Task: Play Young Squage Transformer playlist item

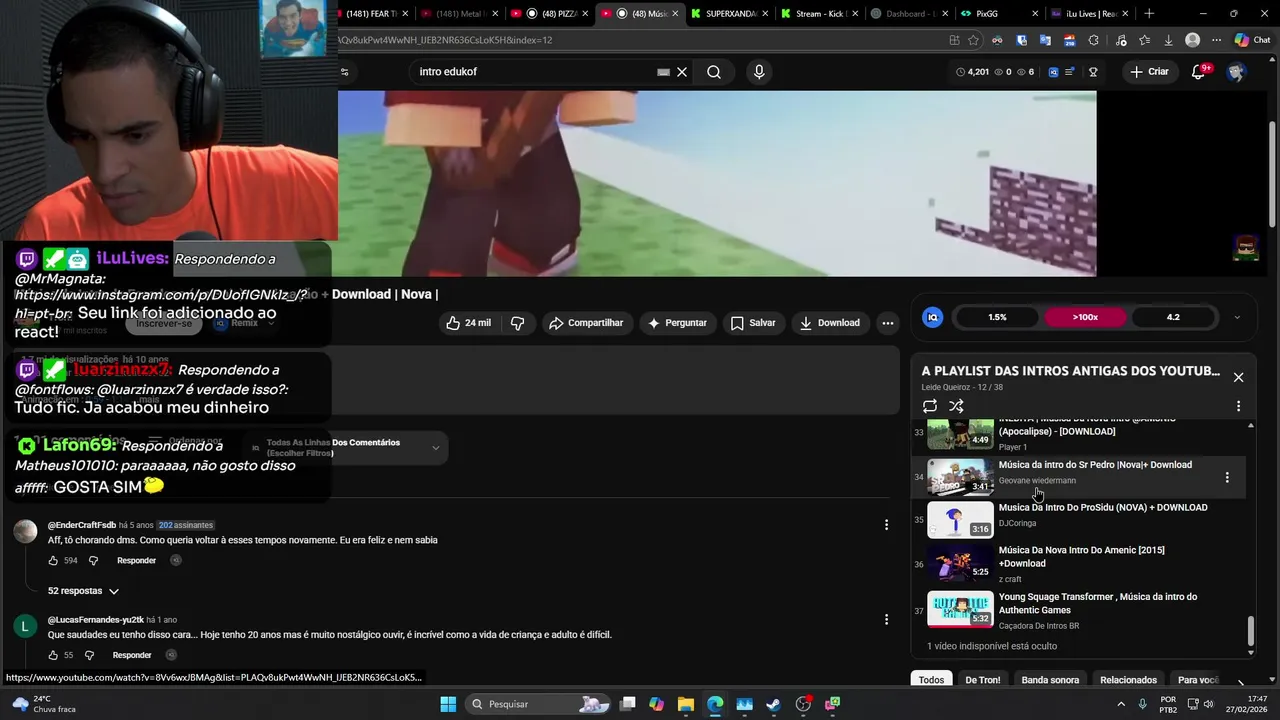Action: pos(1080,610)
